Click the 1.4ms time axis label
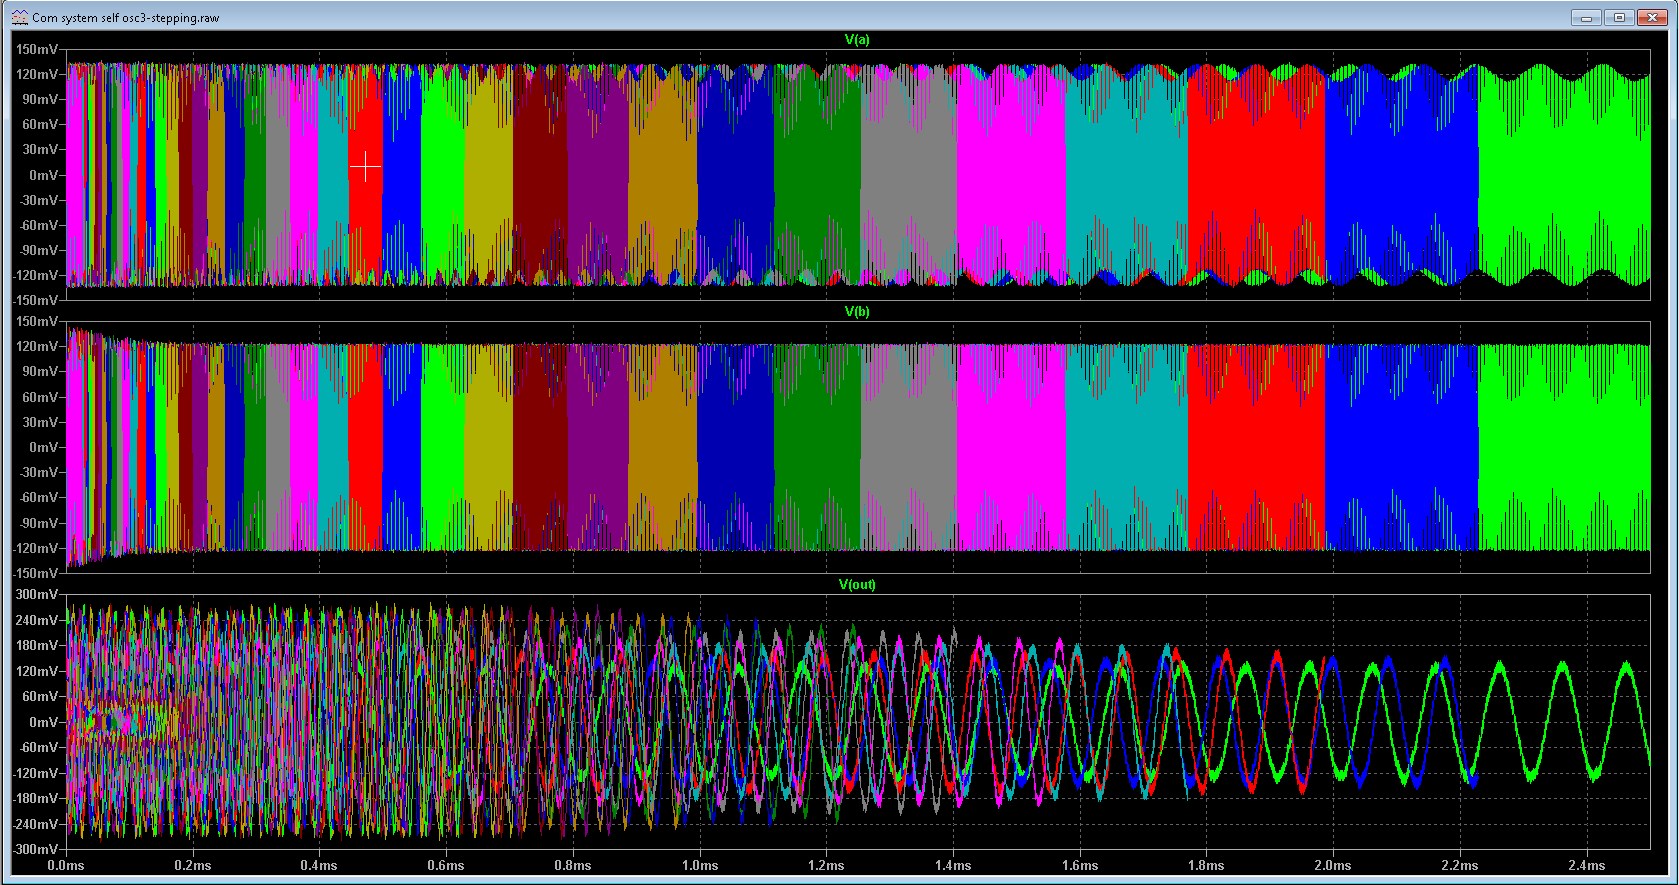The image size is (1679, 885). pyautogui.click(x=953, y=866)
